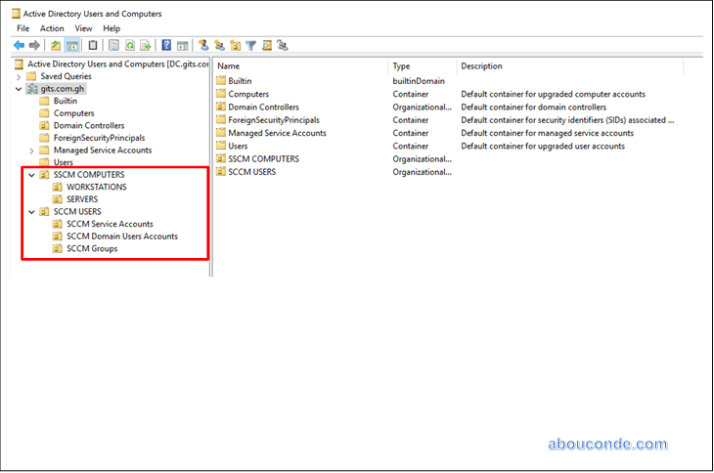The width and height of the screenshot is (714, 473).
Task: Select WORKSTATIONS OU in the tree
Action: click(x=96, y=187)
